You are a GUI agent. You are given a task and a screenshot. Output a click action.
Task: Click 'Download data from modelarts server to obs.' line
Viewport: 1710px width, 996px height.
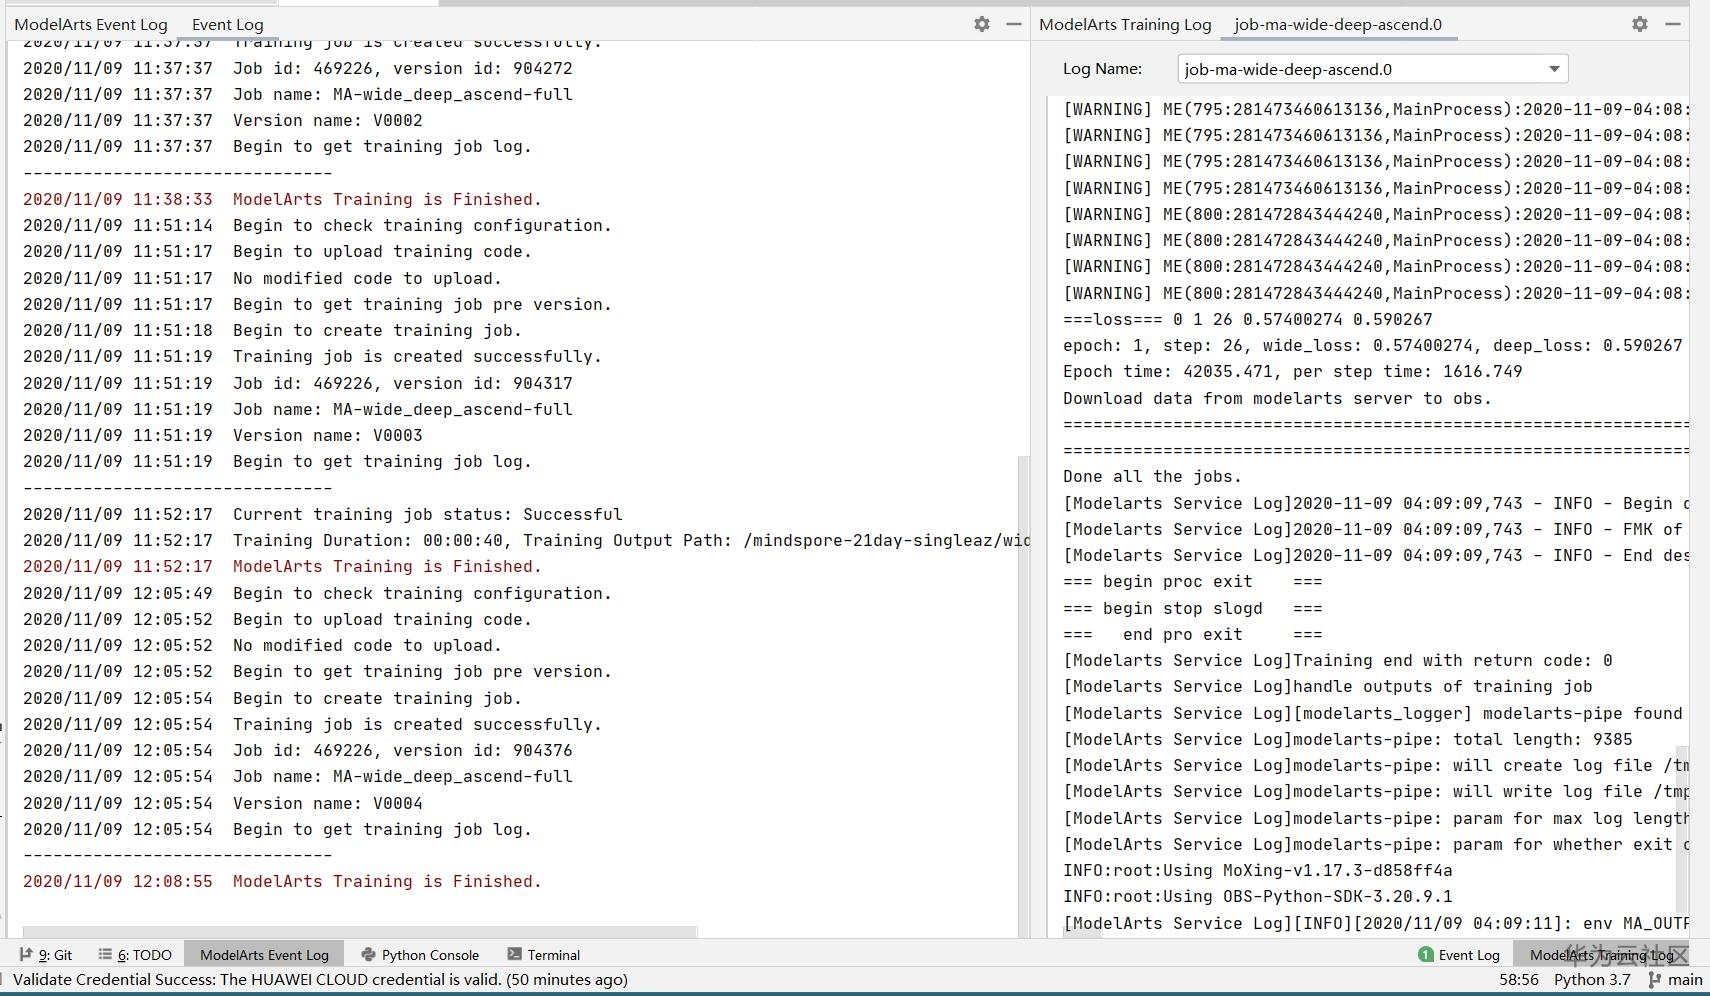[x=1278, y=398]
